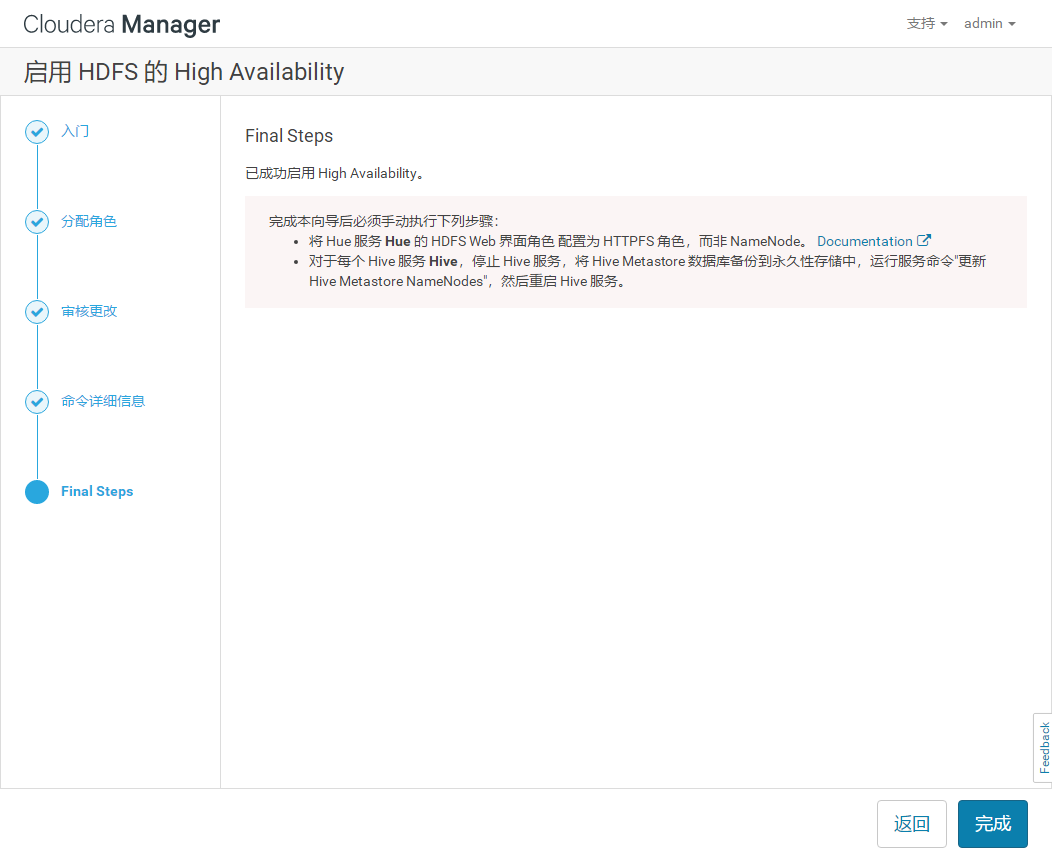Viewport: 1052px width, 860px height.
Task: Go to the 入门 wizard step
Action: 75,131
